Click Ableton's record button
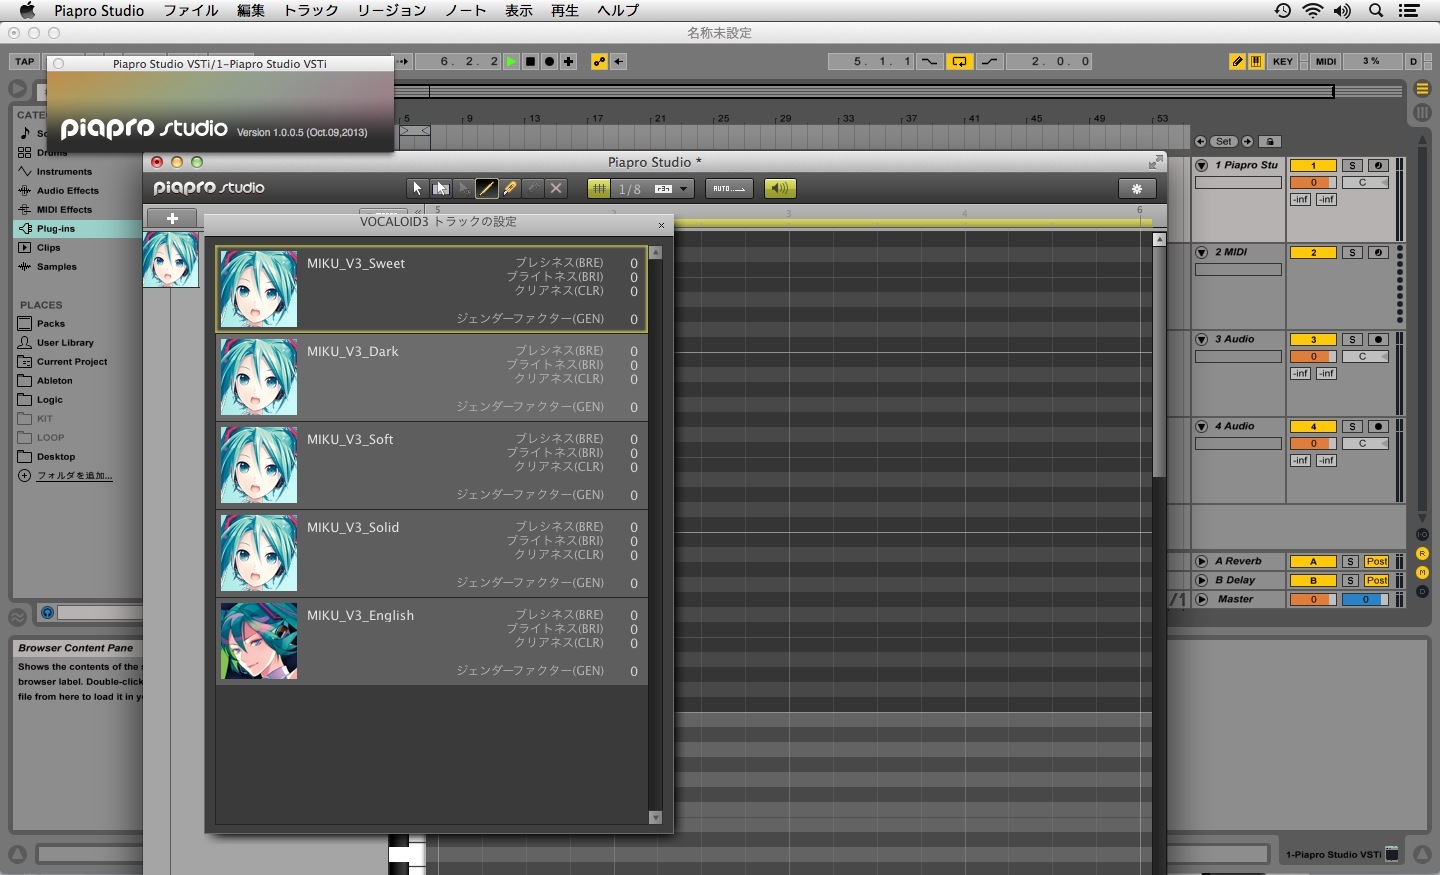The height and width of the screenshot is (875, 1440). (549, 61)
